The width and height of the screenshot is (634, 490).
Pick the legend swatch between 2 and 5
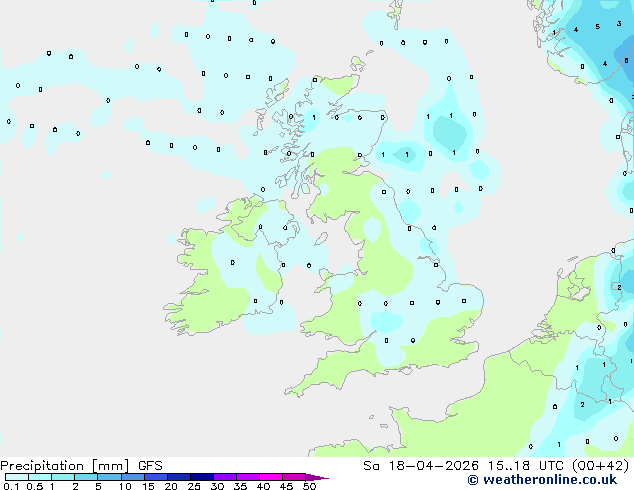tap(86, 477)
